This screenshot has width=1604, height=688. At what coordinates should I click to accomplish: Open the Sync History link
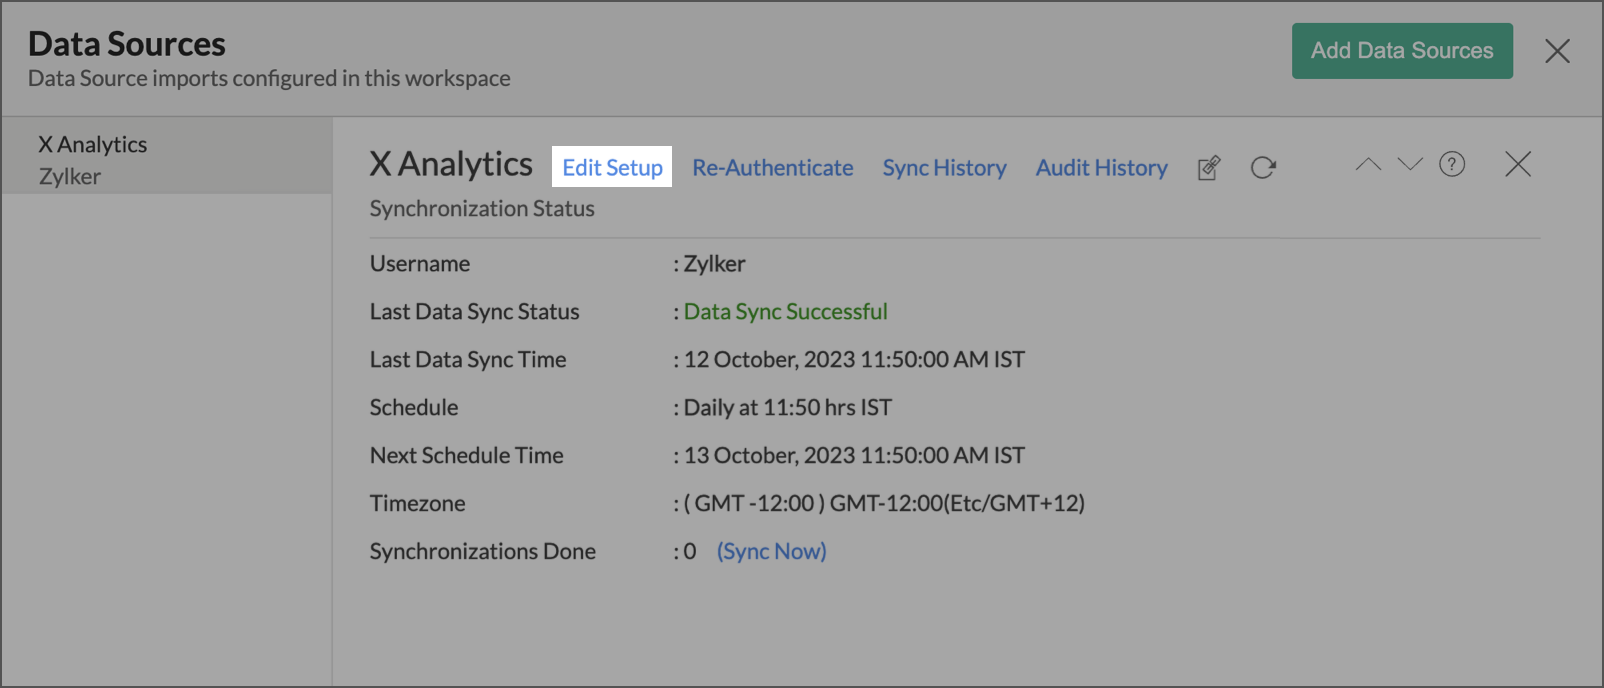tap(944, 168)
